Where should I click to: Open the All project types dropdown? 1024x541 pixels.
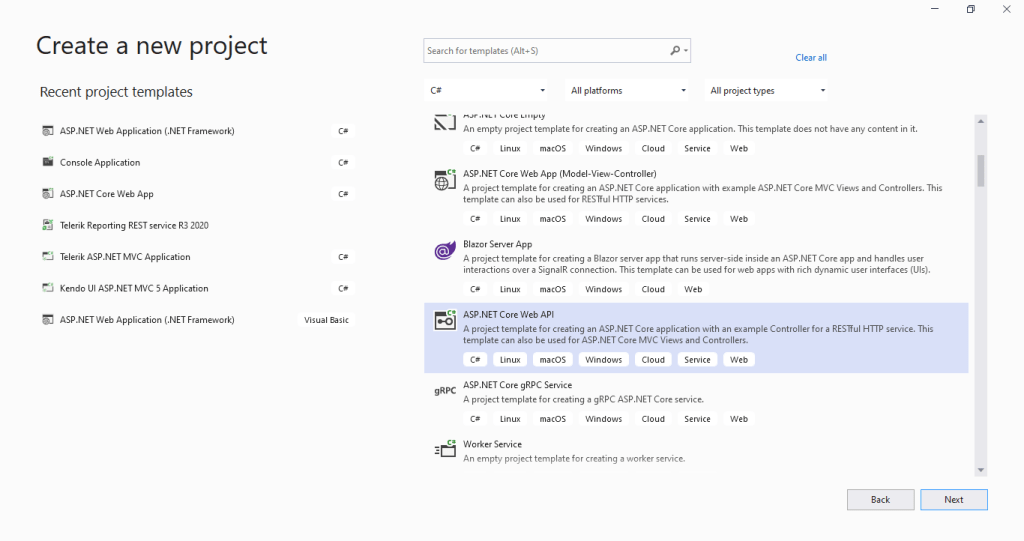(x=767, y=91)
